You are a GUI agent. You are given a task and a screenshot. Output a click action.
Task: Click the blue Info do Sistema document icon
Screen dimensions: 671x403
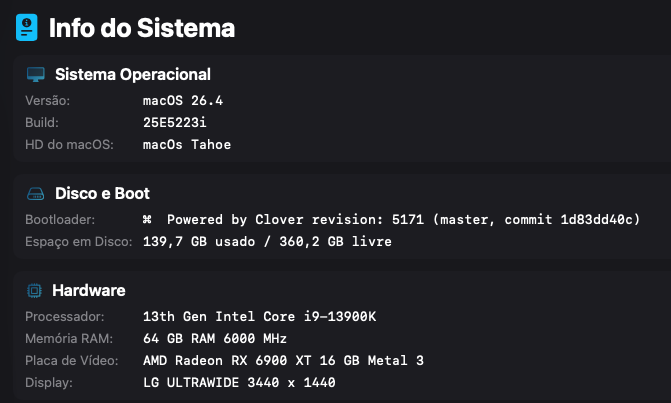point(27,27)
